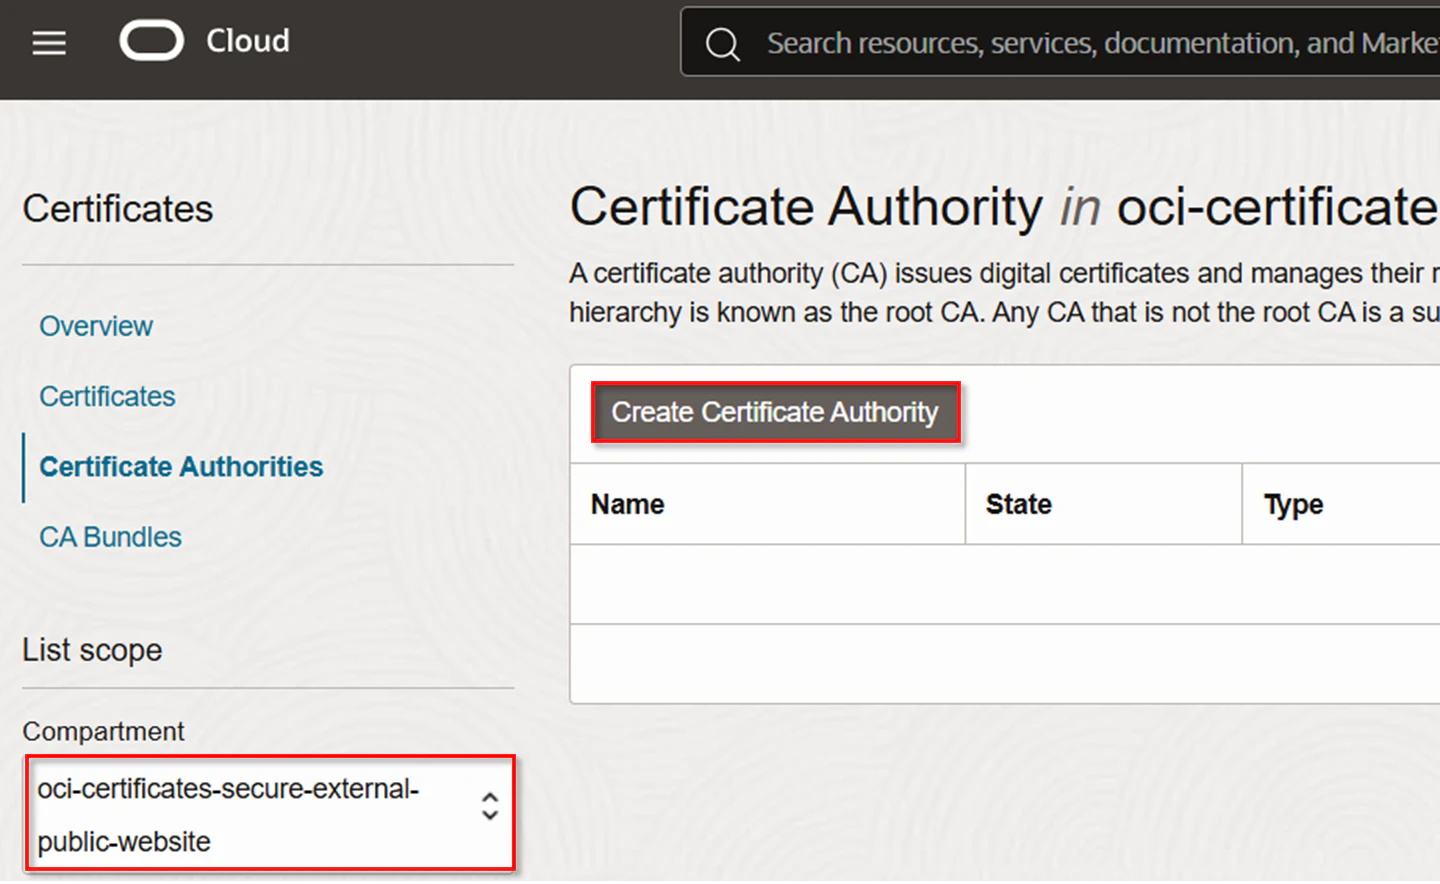Open the Compartment dropdown selector
The image size is (1440, 884).
[270, 814]
